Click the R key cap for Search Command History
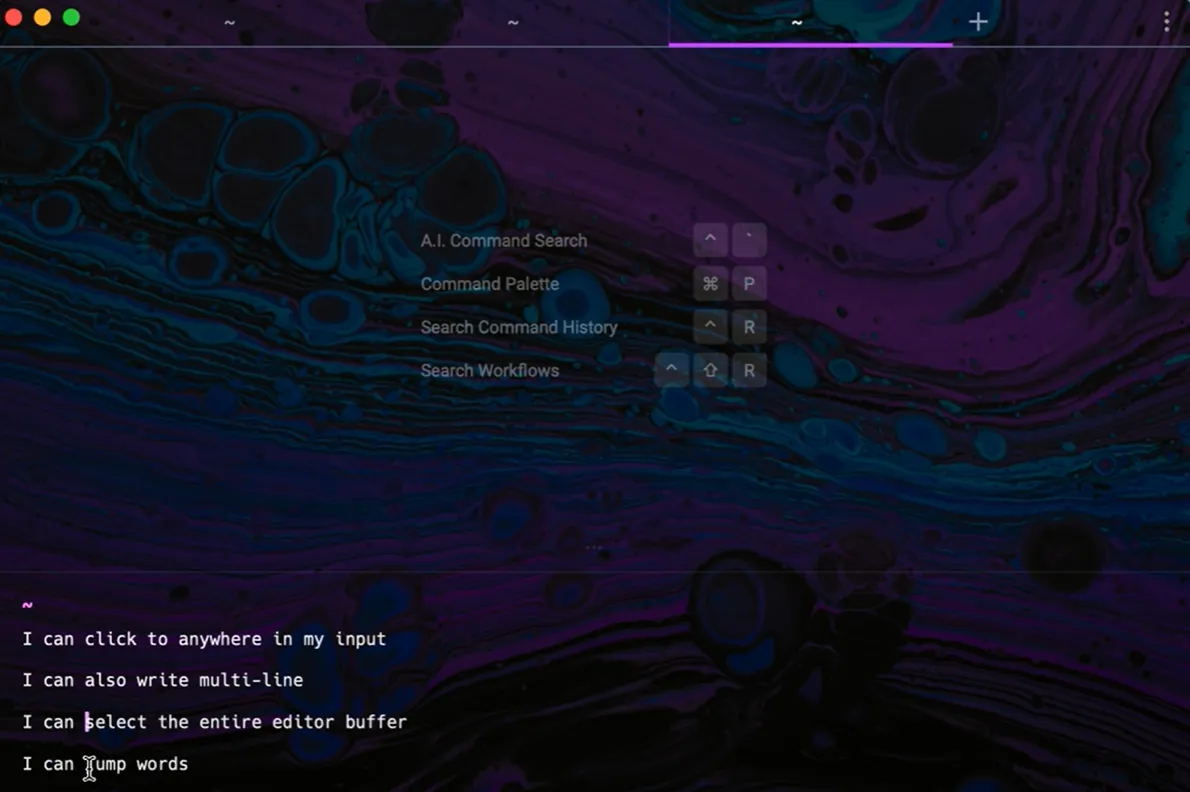Screen dimensions: 1190x792 [749, 327]
